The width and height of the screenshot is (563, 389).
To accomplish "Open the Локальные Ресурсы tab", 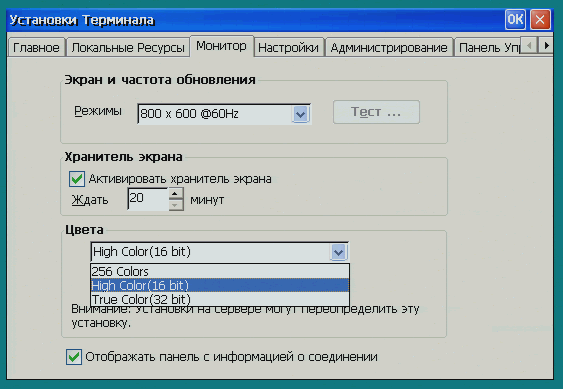I will (x=128, y=47).
